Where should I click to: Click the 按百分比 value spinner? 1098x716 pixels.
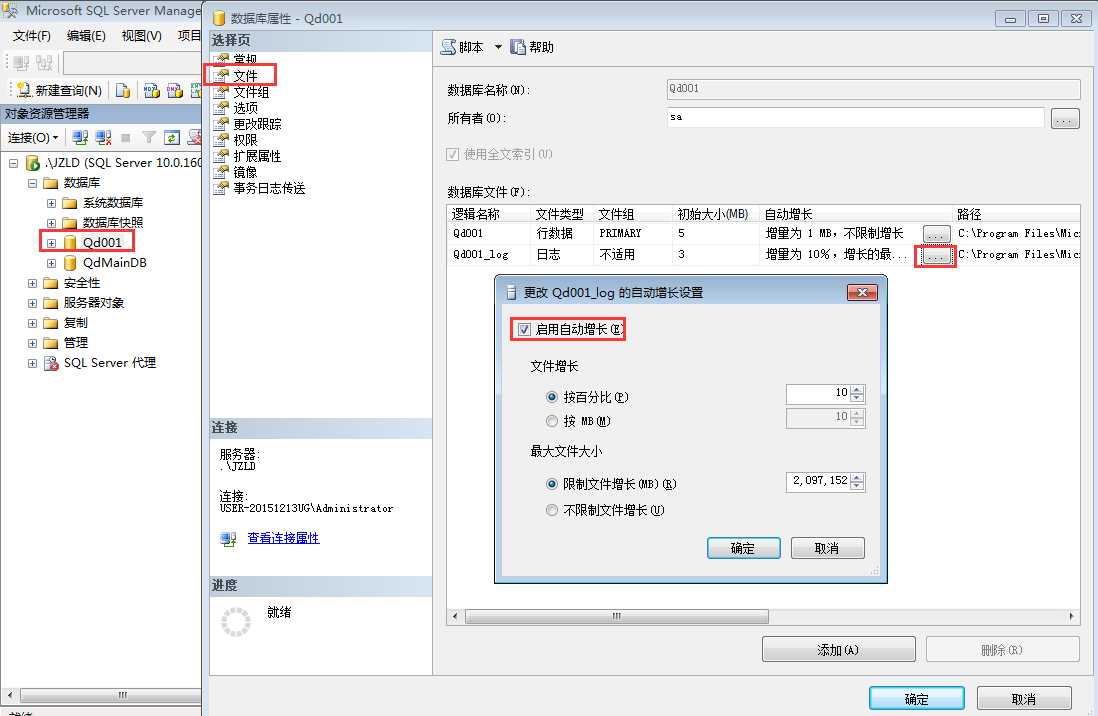857,394
